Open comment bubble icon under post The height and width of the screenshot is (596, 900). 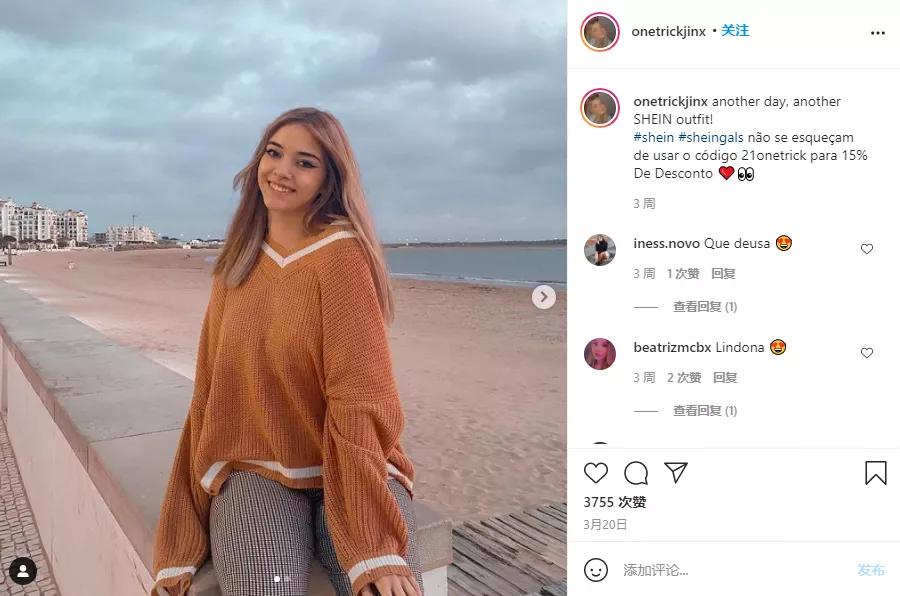coord(636,473)
